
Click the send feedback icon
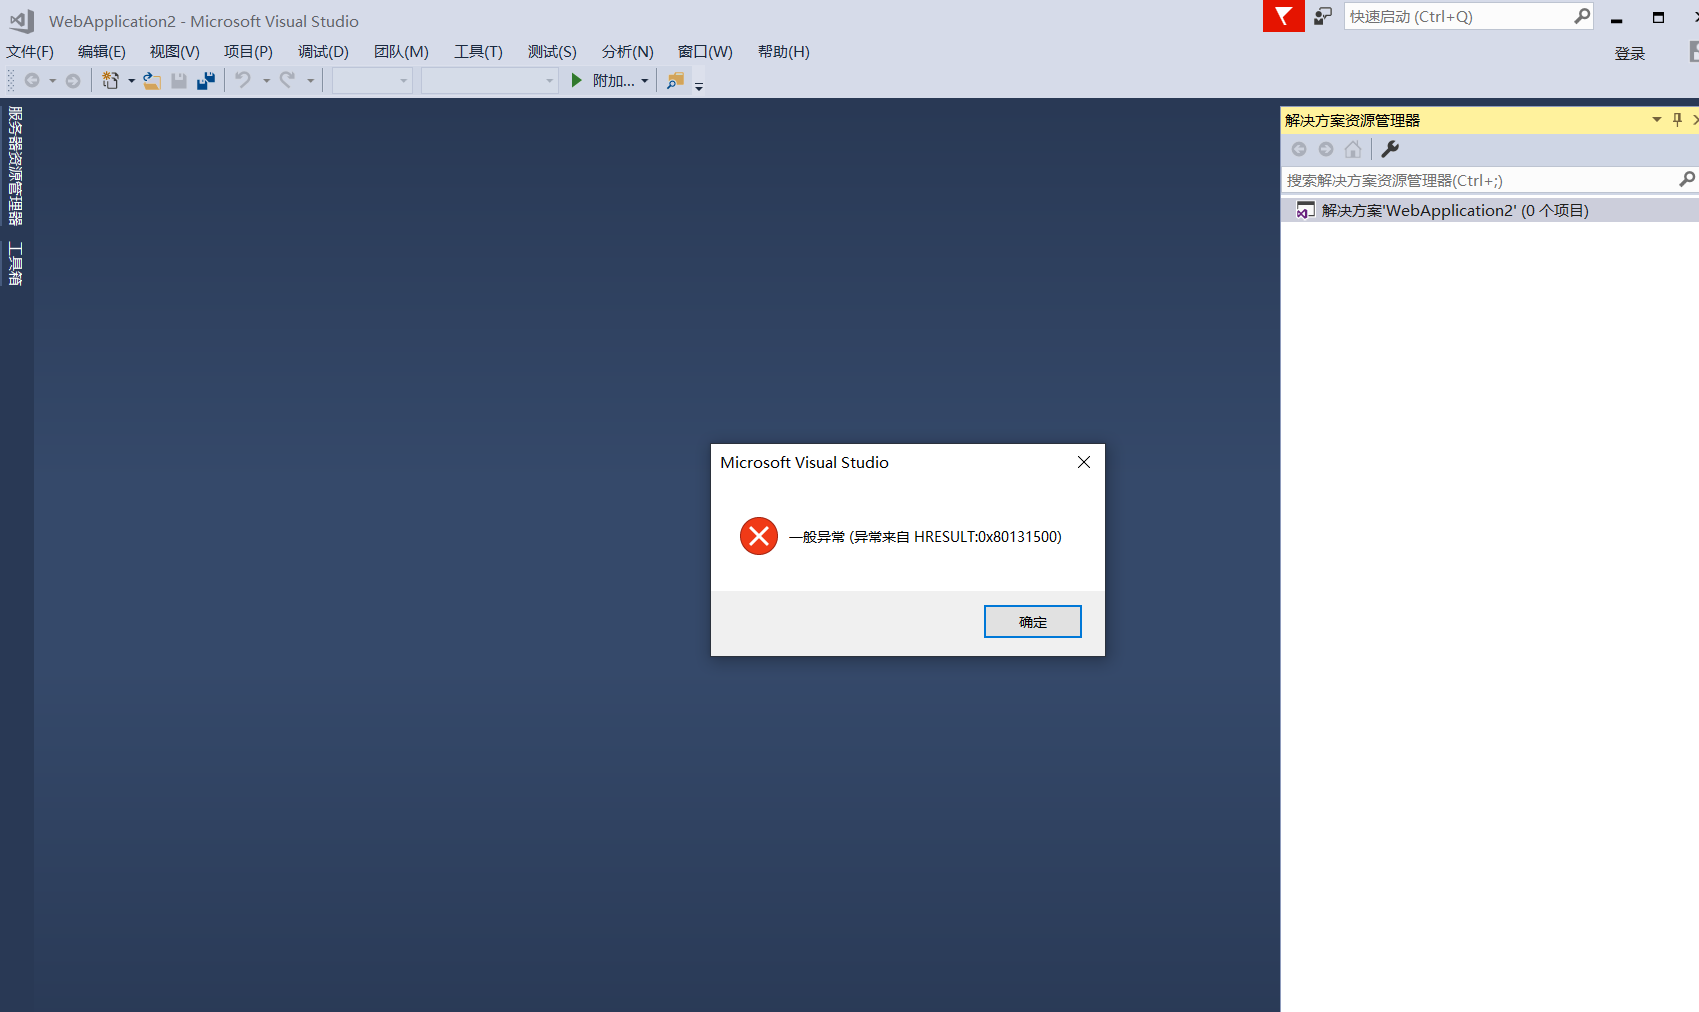click(x=1323, y=16)
